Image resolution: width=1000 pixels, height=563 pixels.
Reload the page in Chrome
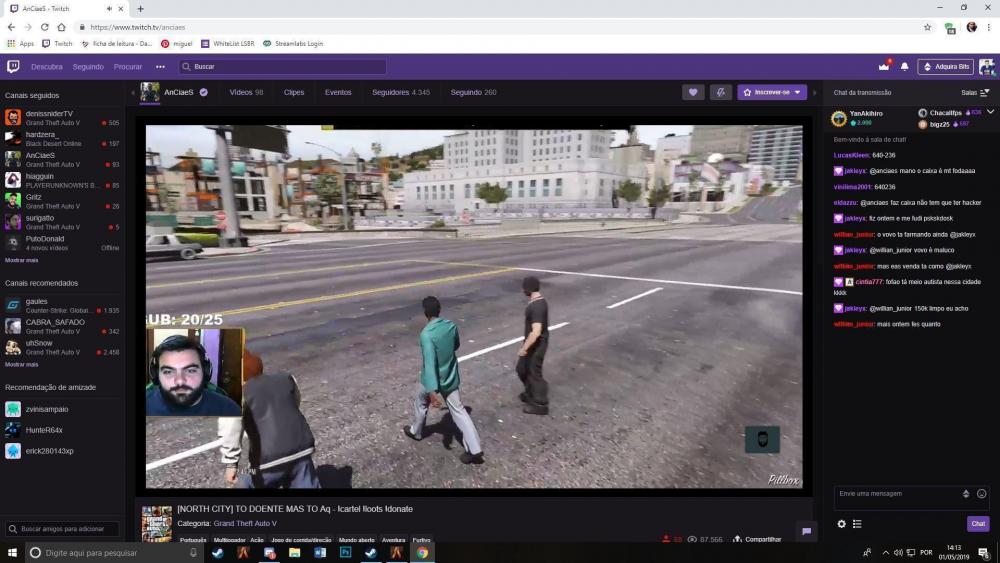point(45,27)
